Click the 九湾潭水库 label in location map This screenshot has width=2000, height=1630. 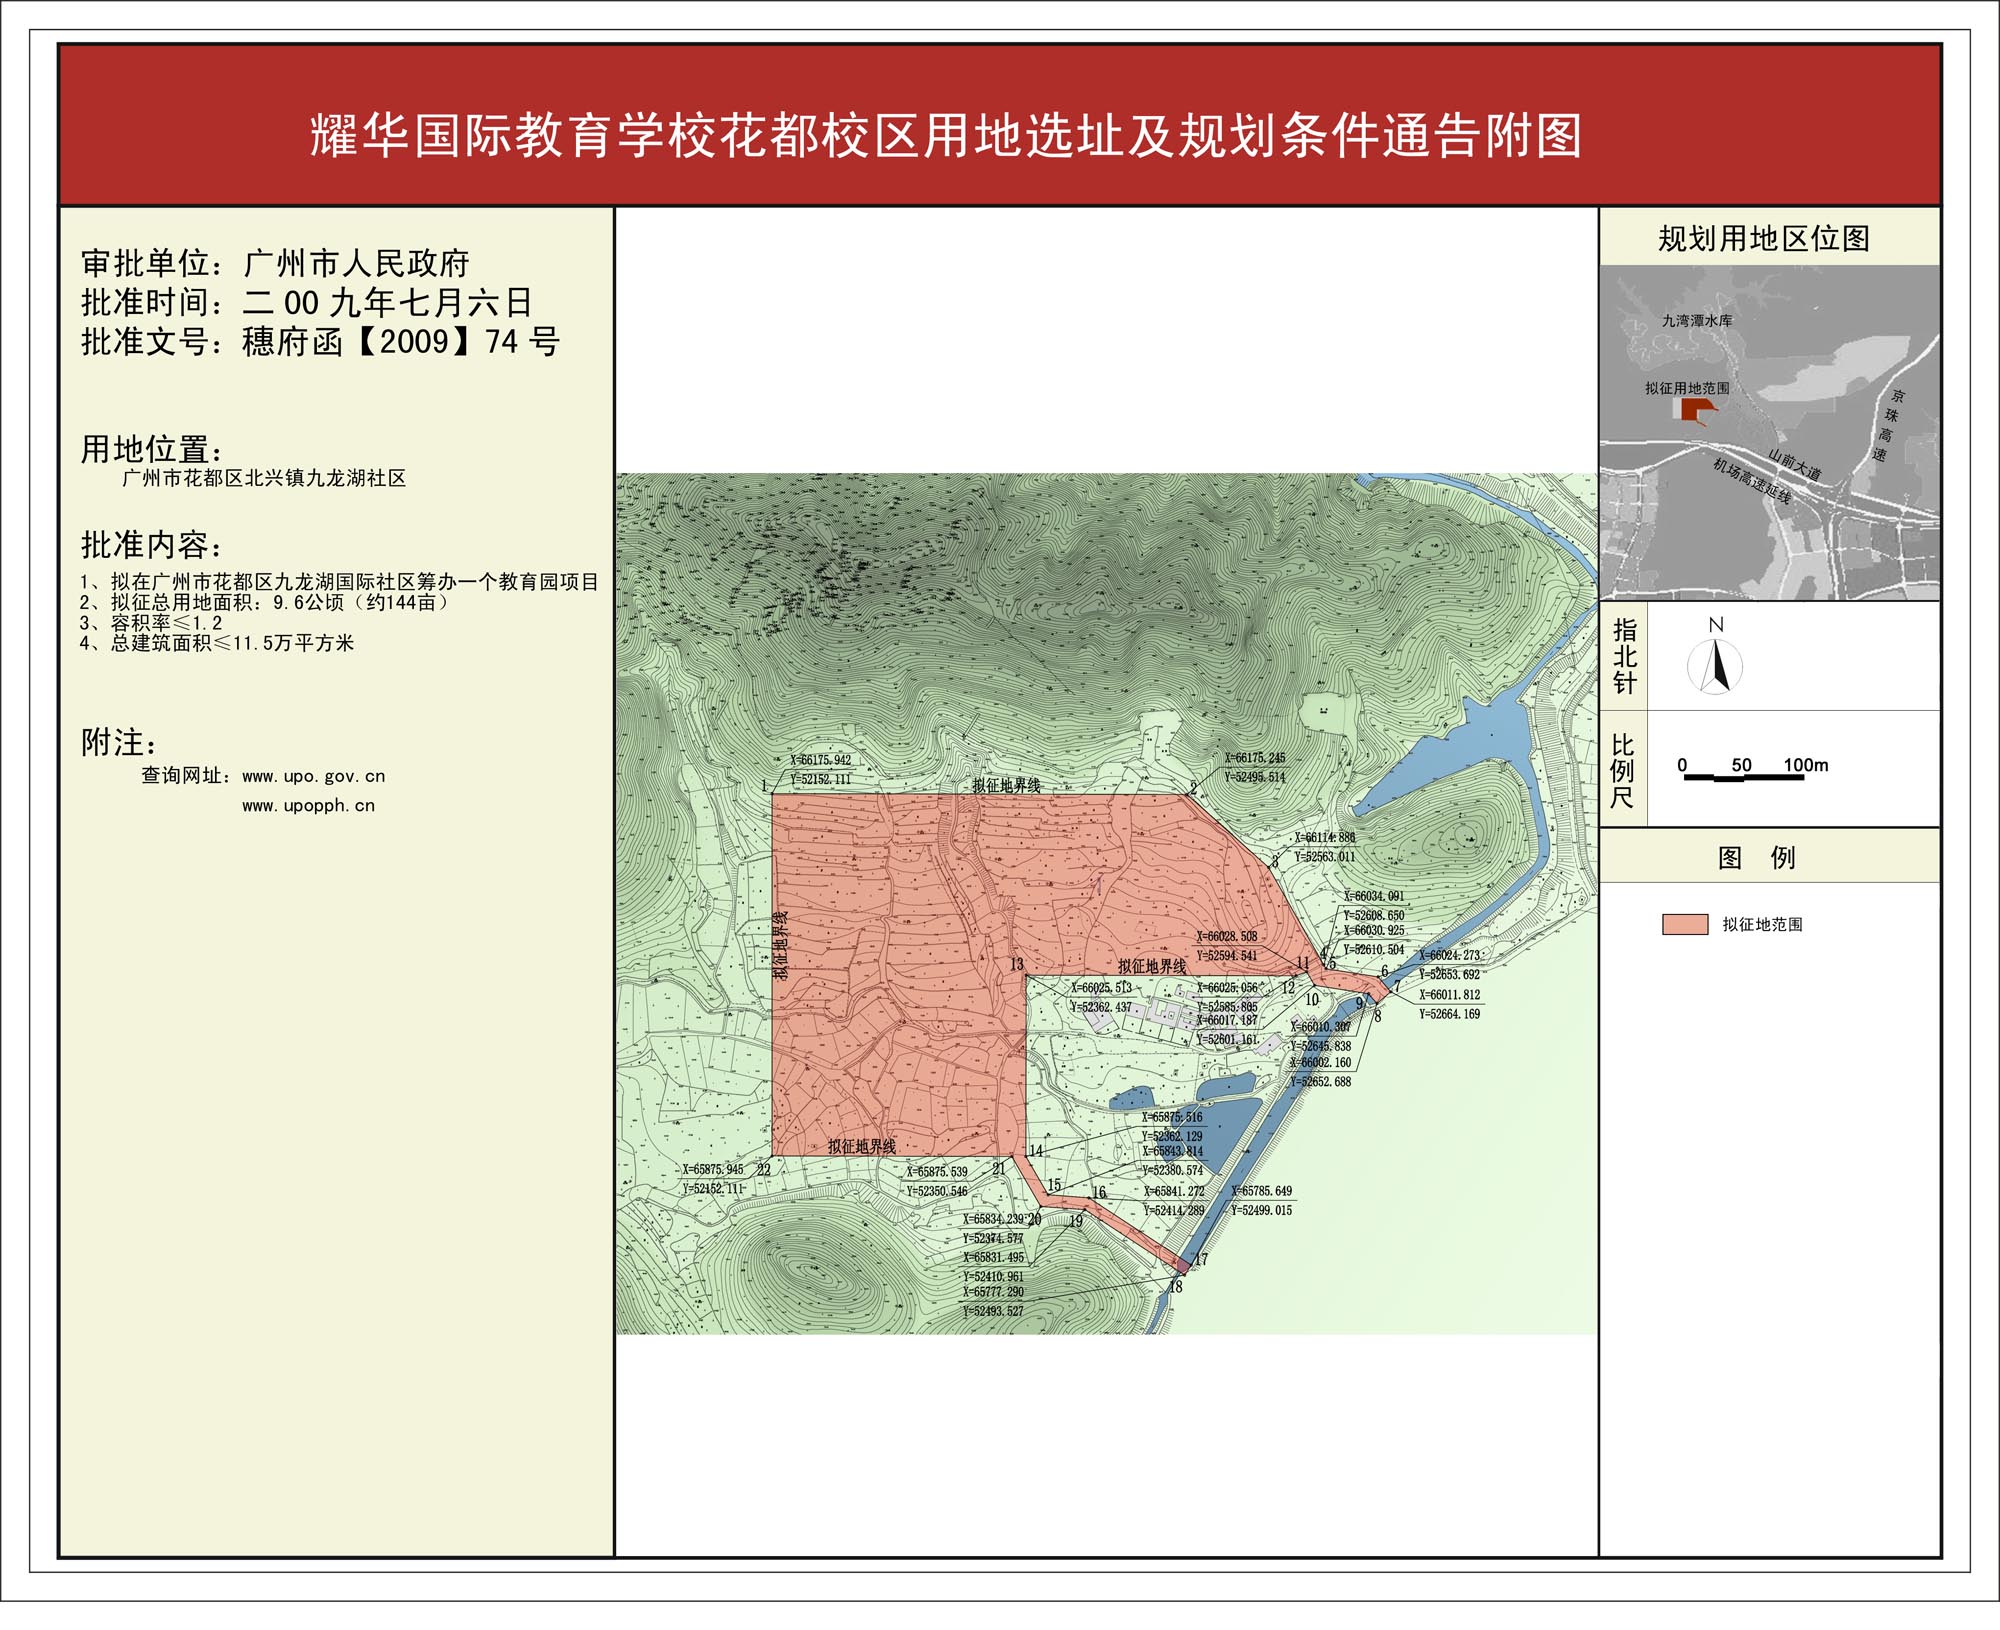pos(1697,320)
